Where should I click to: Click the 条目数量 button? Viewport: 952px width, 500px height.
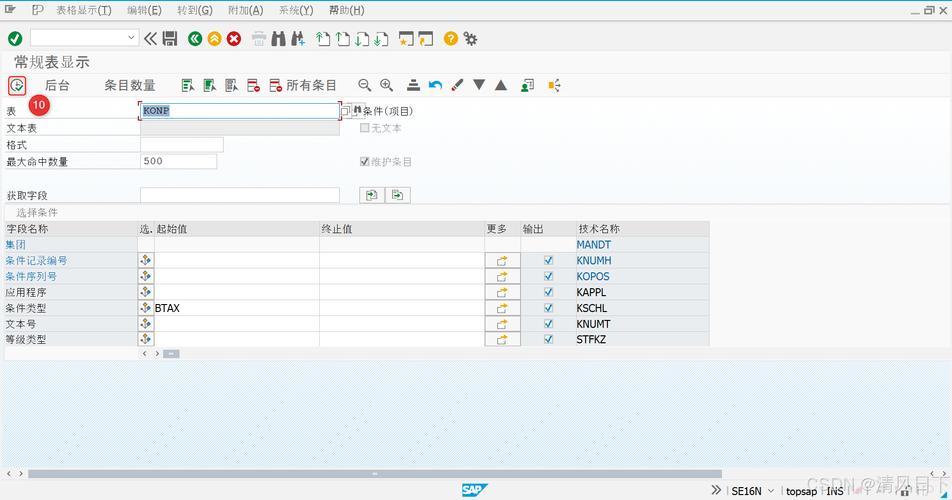point(130,85)
